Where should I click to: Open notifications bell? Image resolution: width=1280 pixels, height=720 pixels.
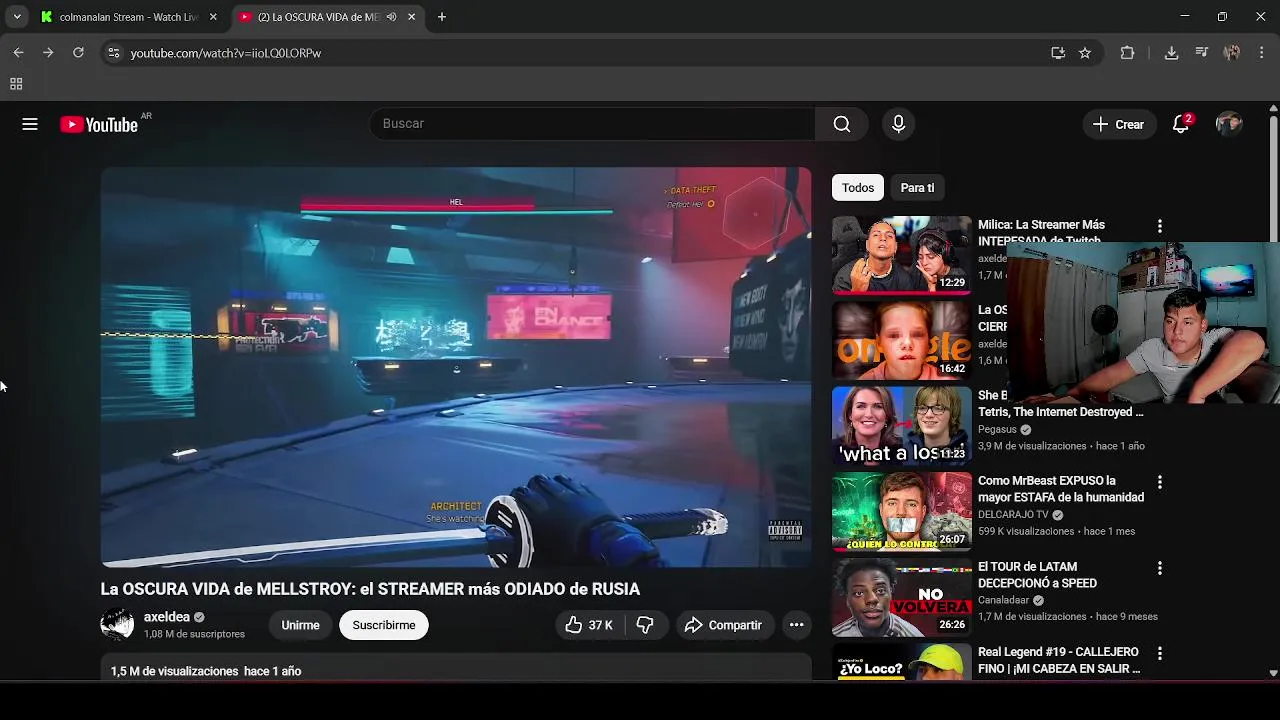[1181, 124]
